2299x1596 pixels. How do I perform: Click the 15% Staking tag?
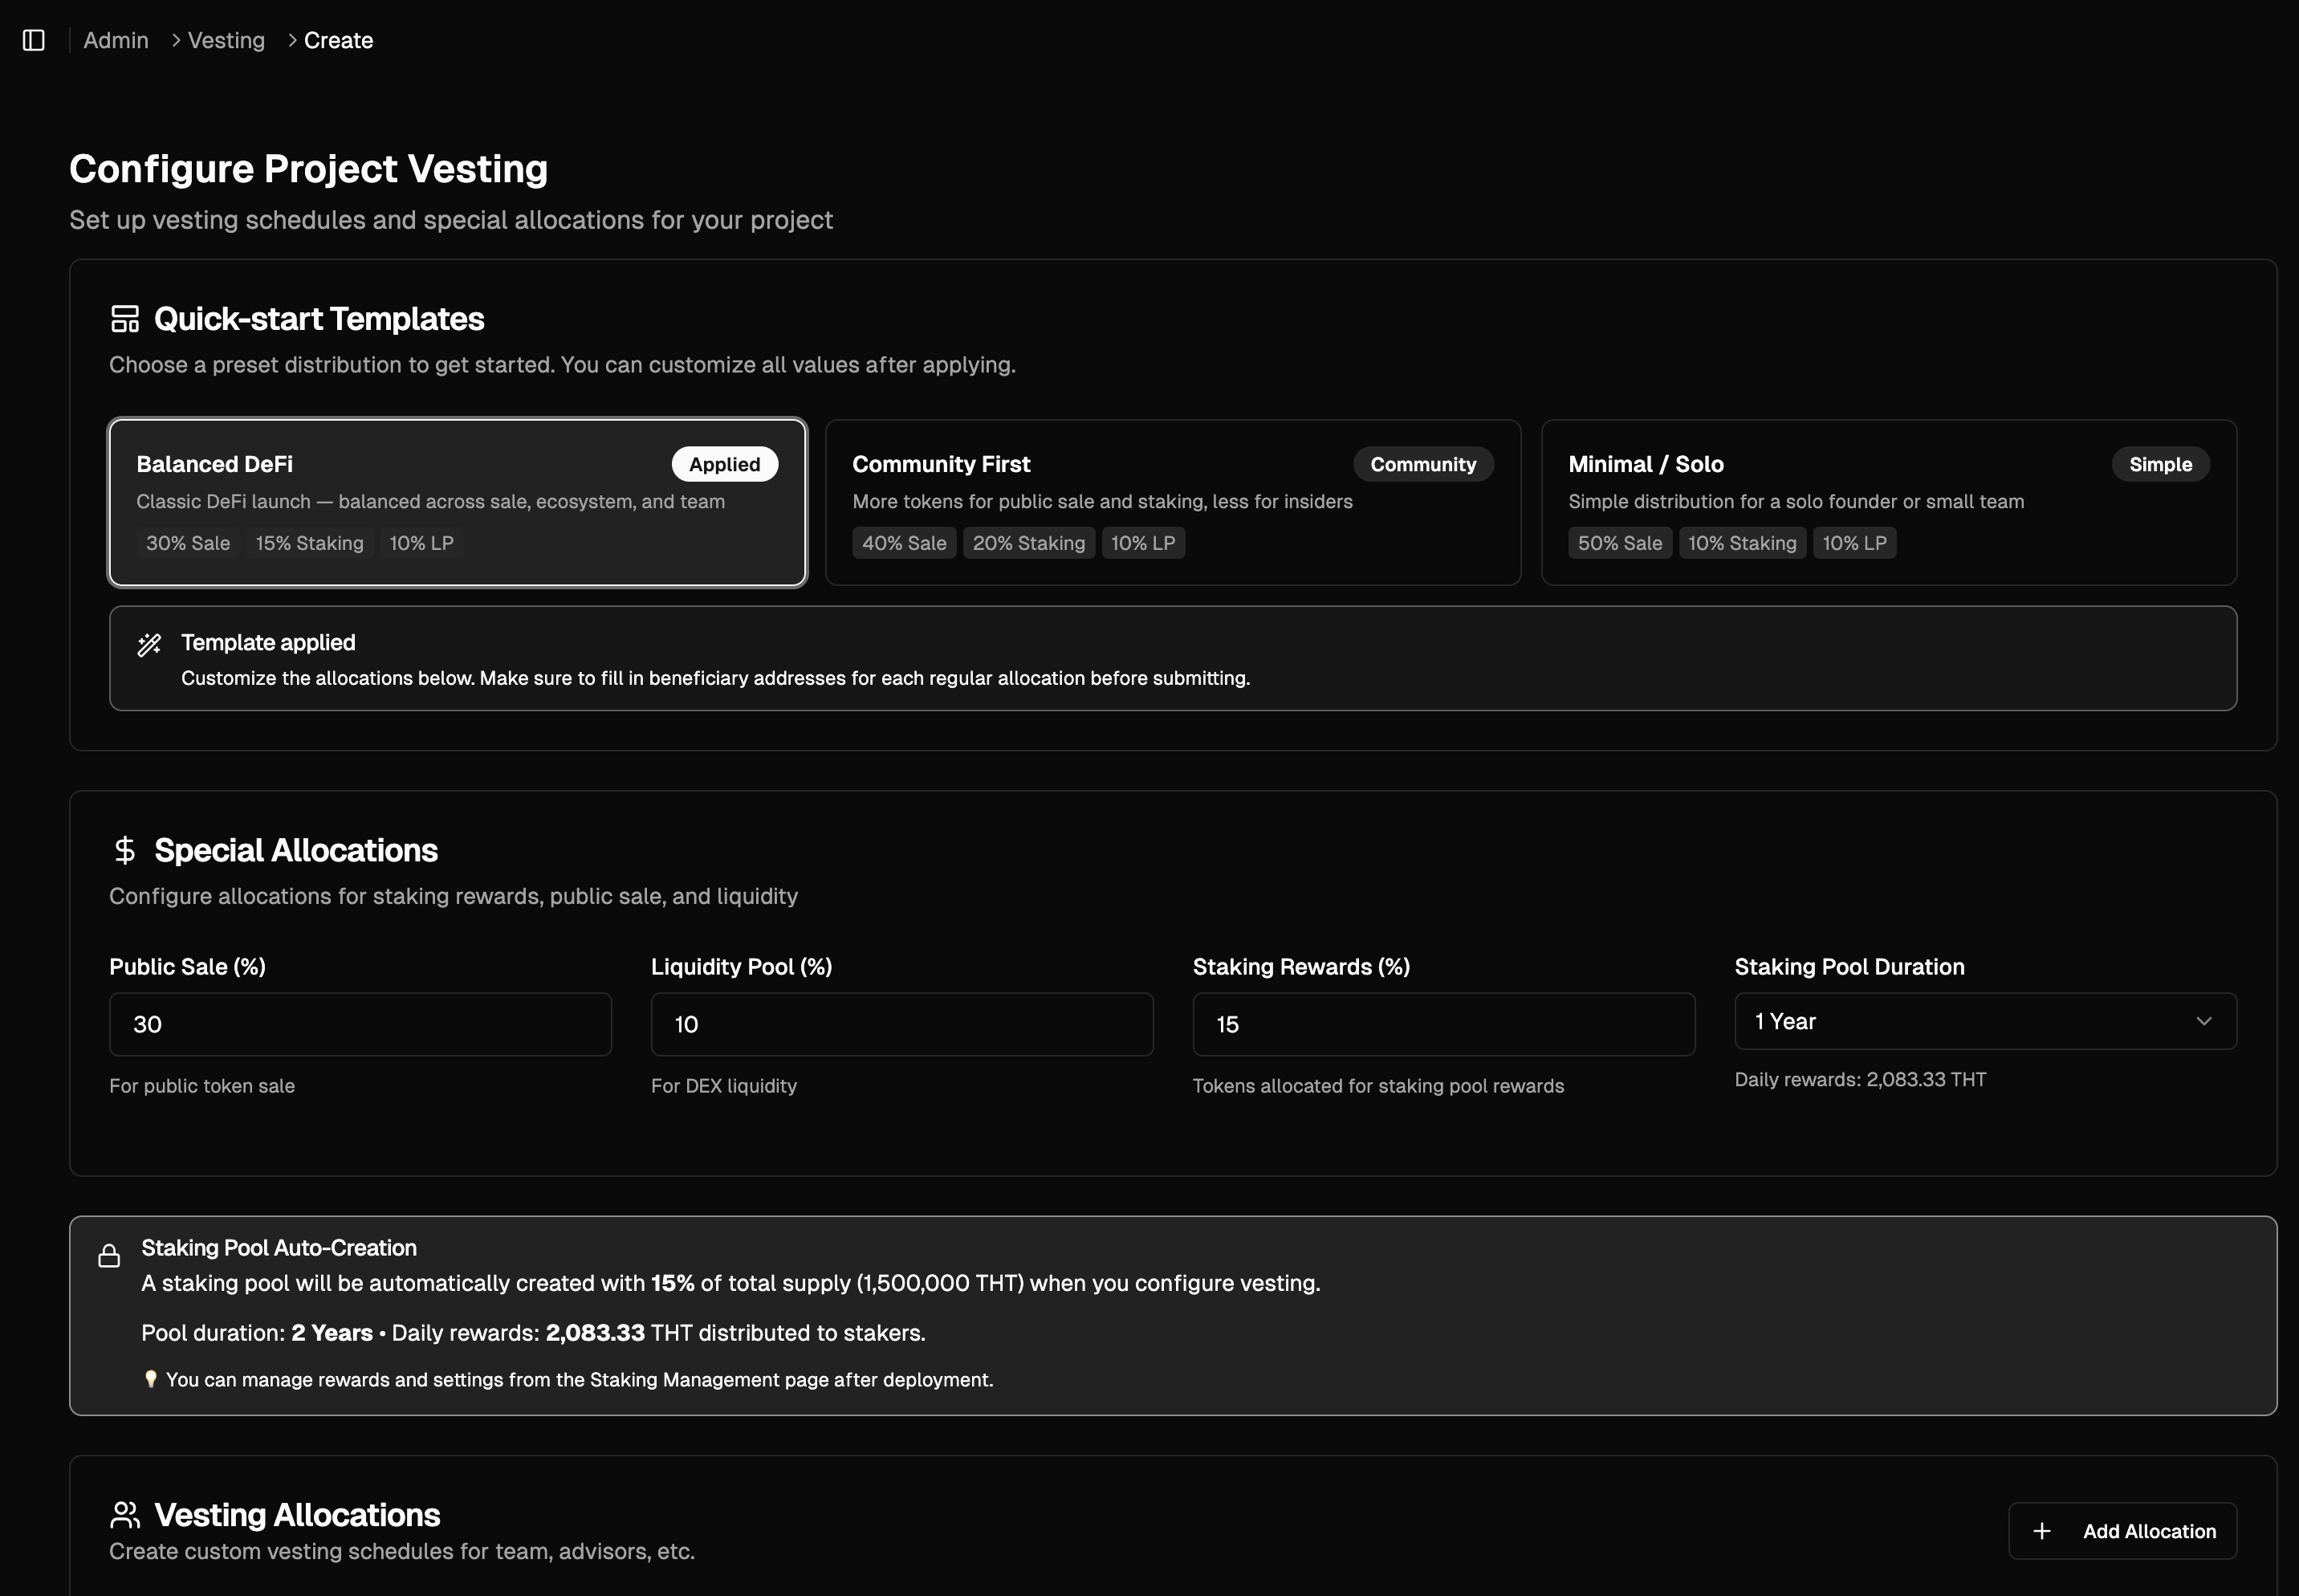(310, 543)
